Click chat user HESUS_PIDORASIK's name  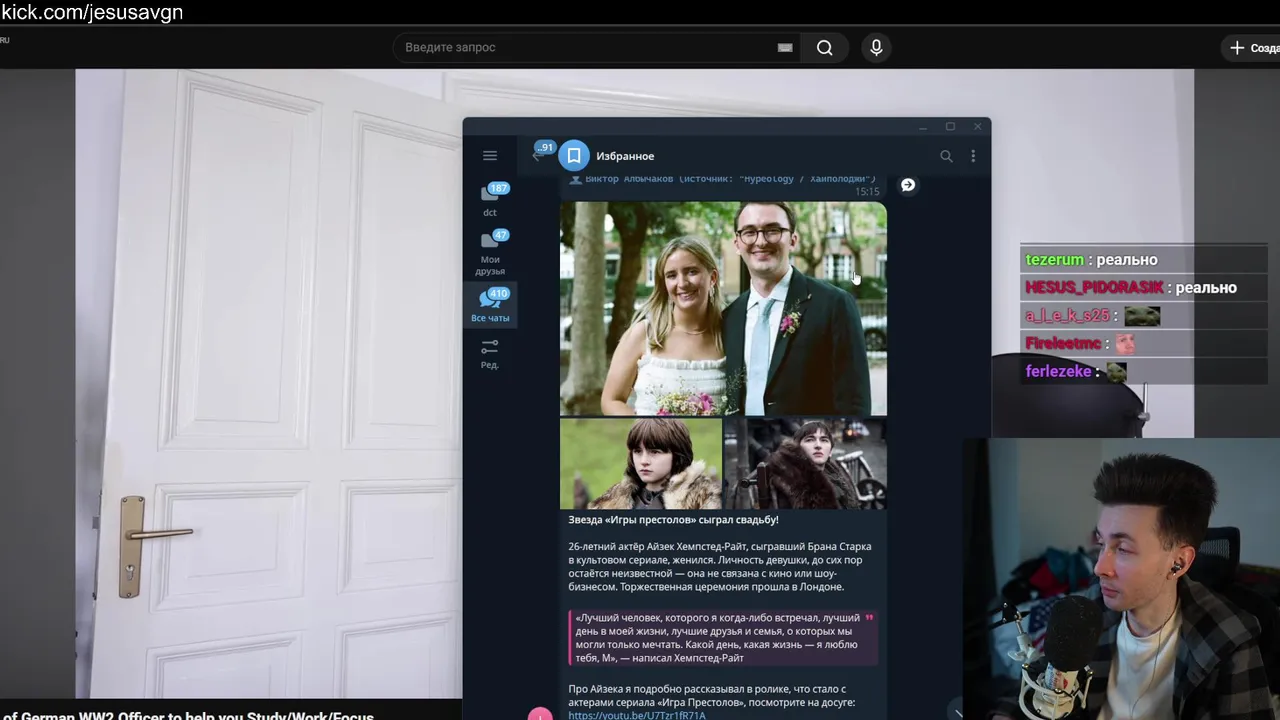pos(1094,287)
